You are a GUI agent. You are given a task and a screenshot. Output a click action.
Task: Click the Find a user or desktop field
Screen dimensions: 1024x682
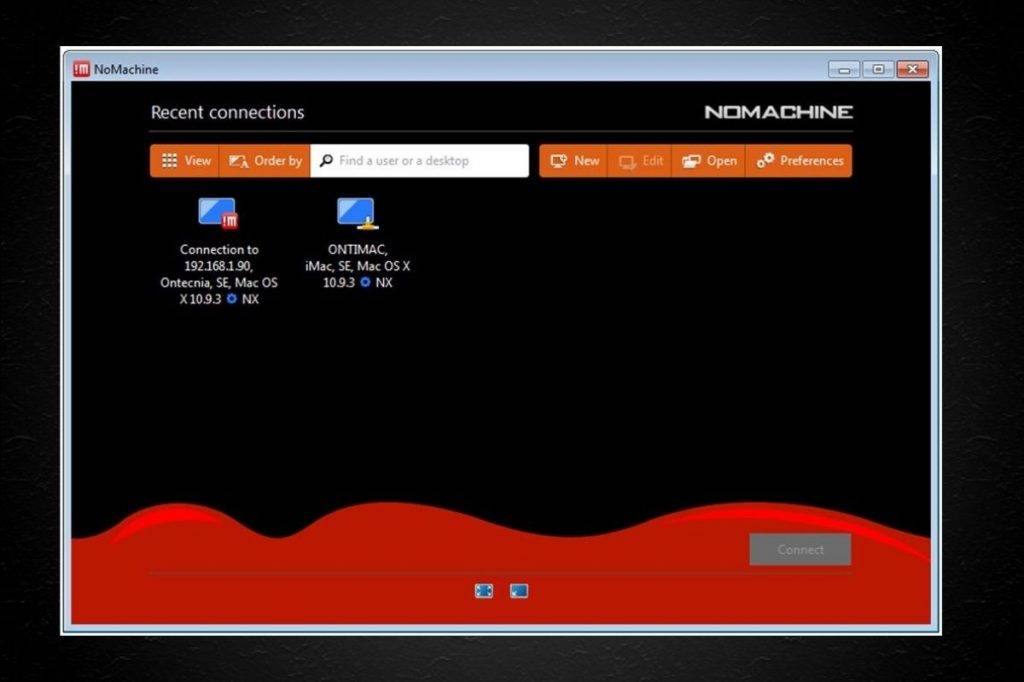pyautogui.click(x=419, y=161)
